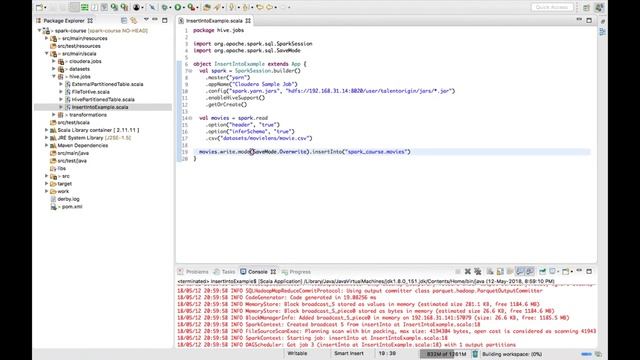The width and height of the screenshot is (640, 360).
Task: Open Package Explorer view menu triangle
Action: pos(146,20)
